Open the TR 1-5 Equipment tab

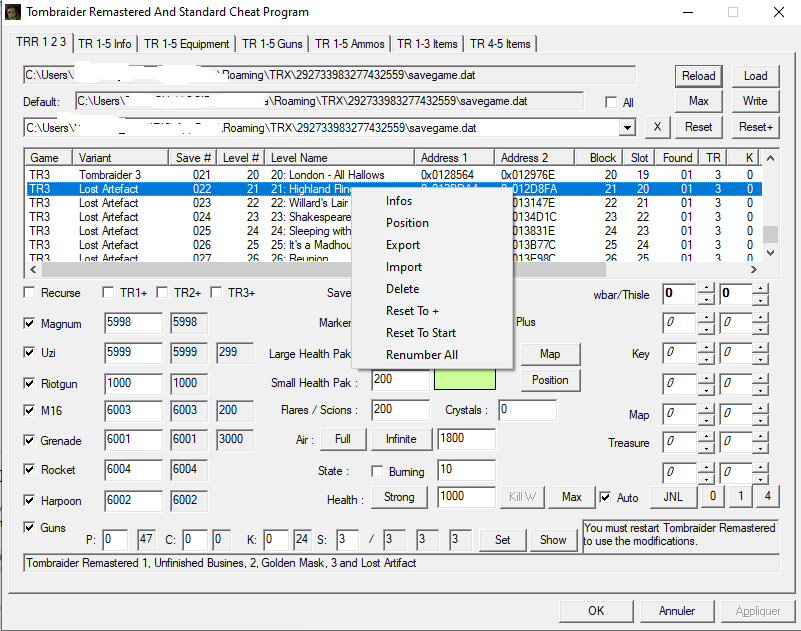coord(186,44)
